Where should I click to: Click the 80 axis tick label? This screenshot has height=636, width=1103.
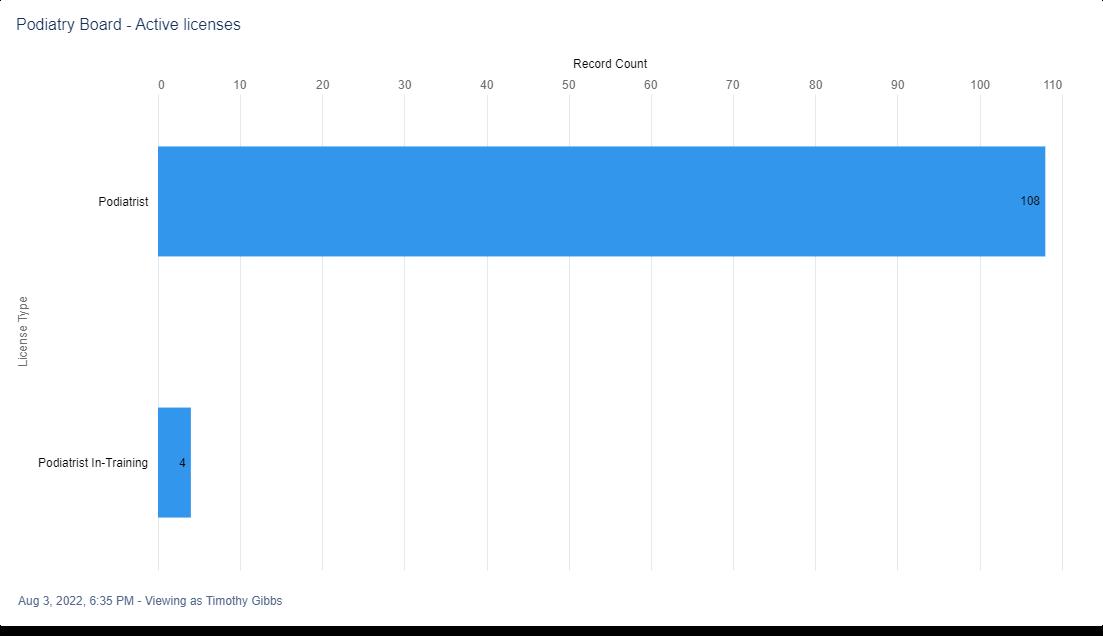click(x=815, y=85)
